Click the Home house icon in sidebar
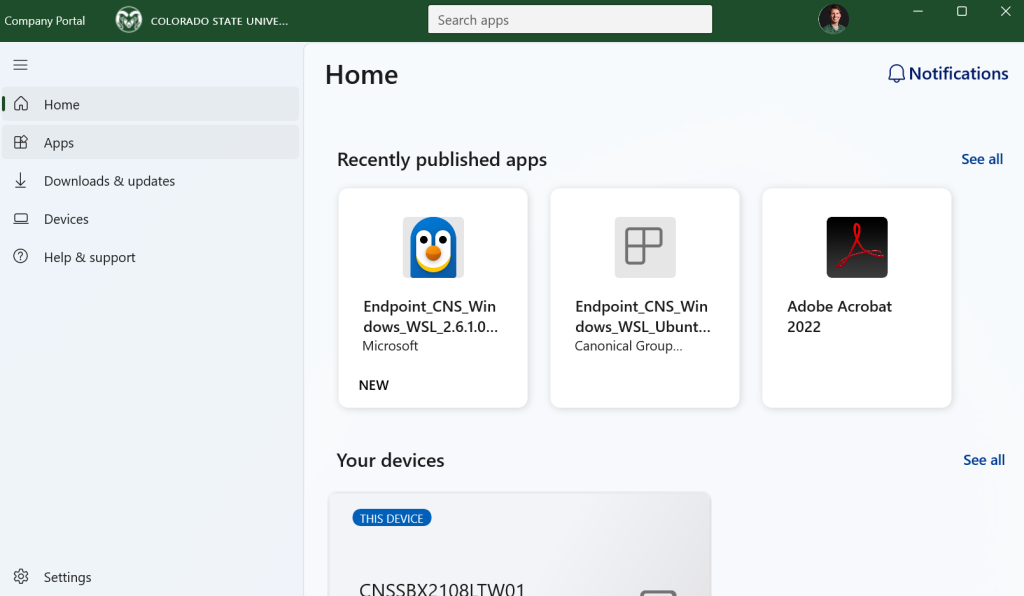Screen dimensions: 1024x596 pyautogui.click(x=21, y=104)
